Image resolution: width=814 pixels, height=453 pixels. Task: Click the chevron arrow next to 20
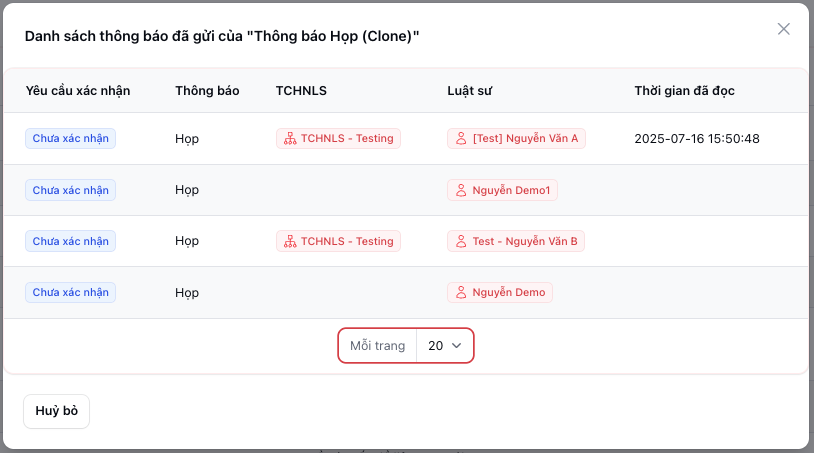click(x=457, y=346)
